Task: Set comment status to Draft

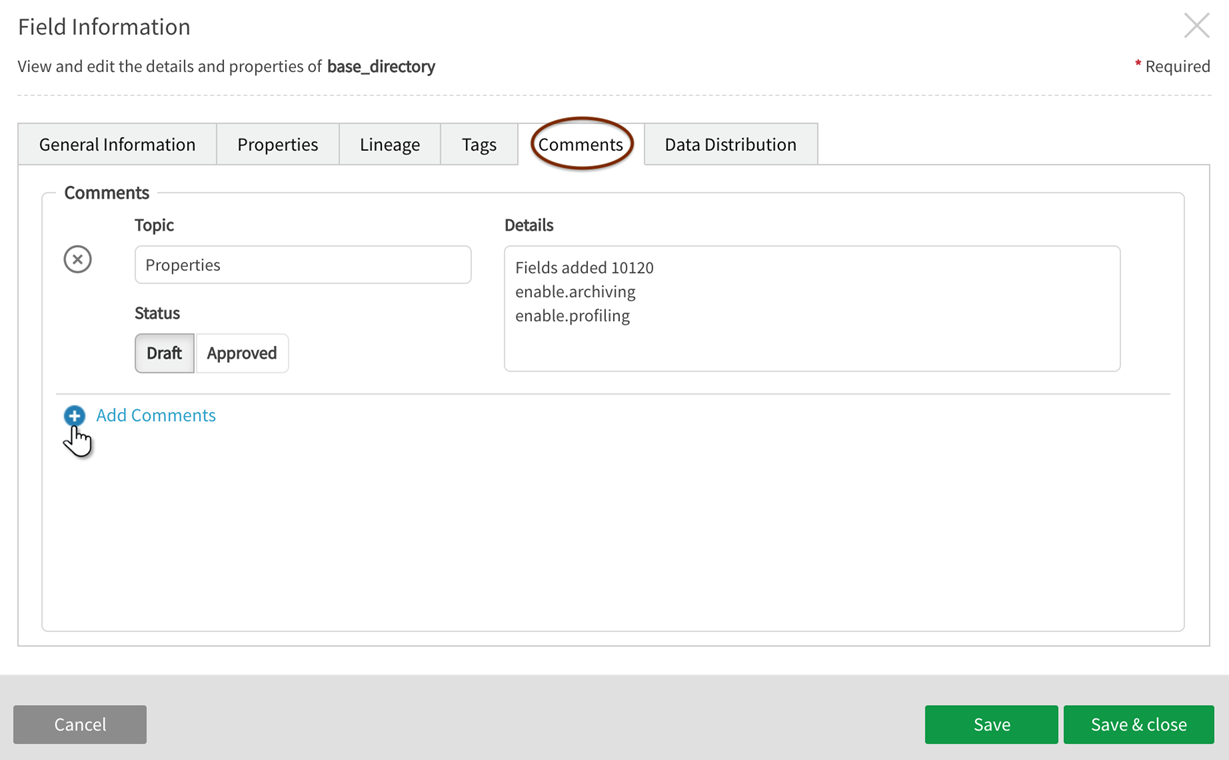Action: (x=164, y=353)
